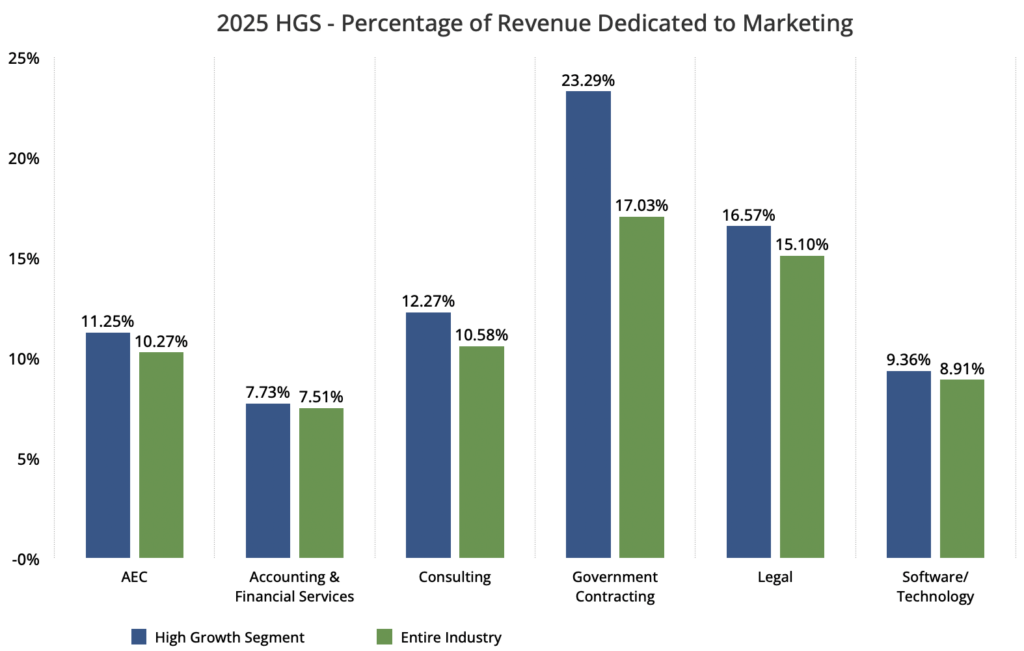Image resolution: width=1024 pixels, height=651 pixels.
Task: Select the green Government Contracting bar
Action: pos(641,387)
